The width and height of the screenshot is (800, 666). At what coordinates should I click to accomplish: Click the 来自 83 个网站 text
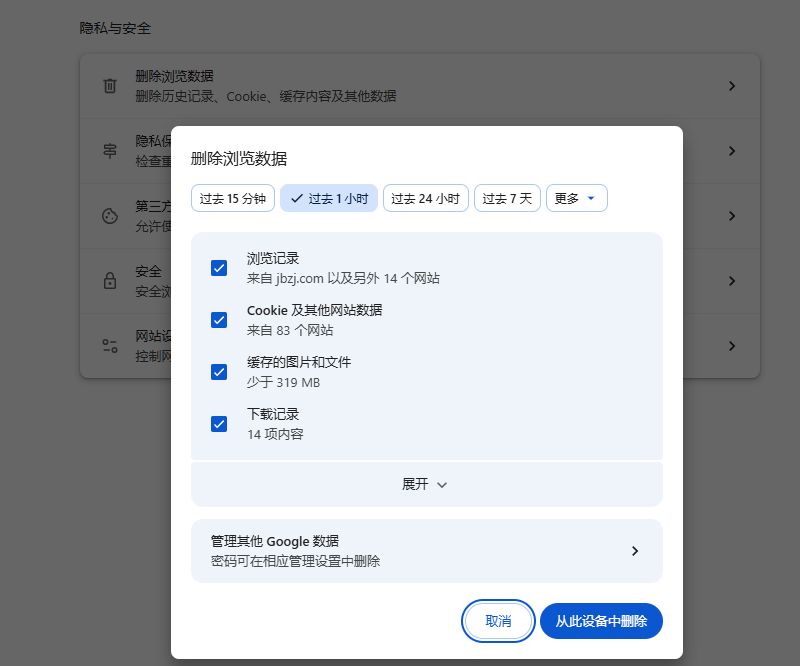coord(290,330)
